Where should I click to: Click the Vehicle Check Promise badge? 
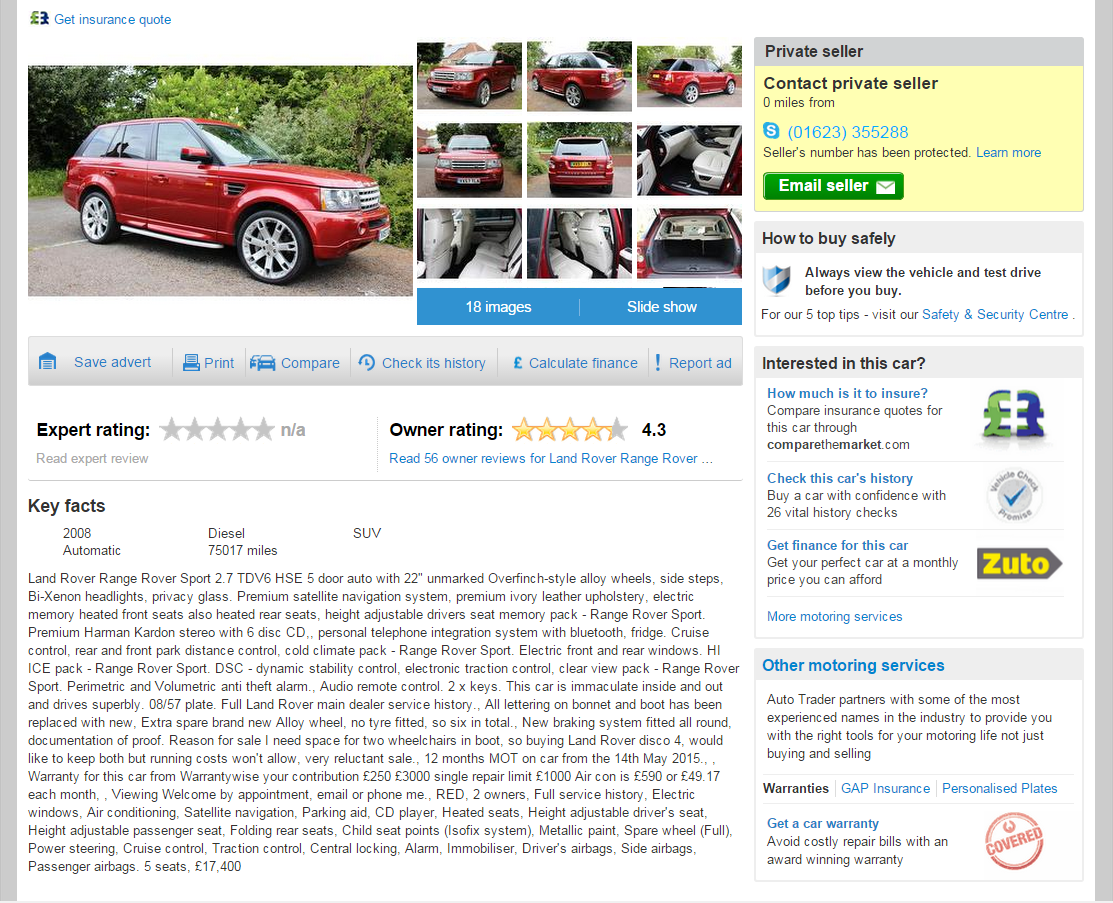1015,495
